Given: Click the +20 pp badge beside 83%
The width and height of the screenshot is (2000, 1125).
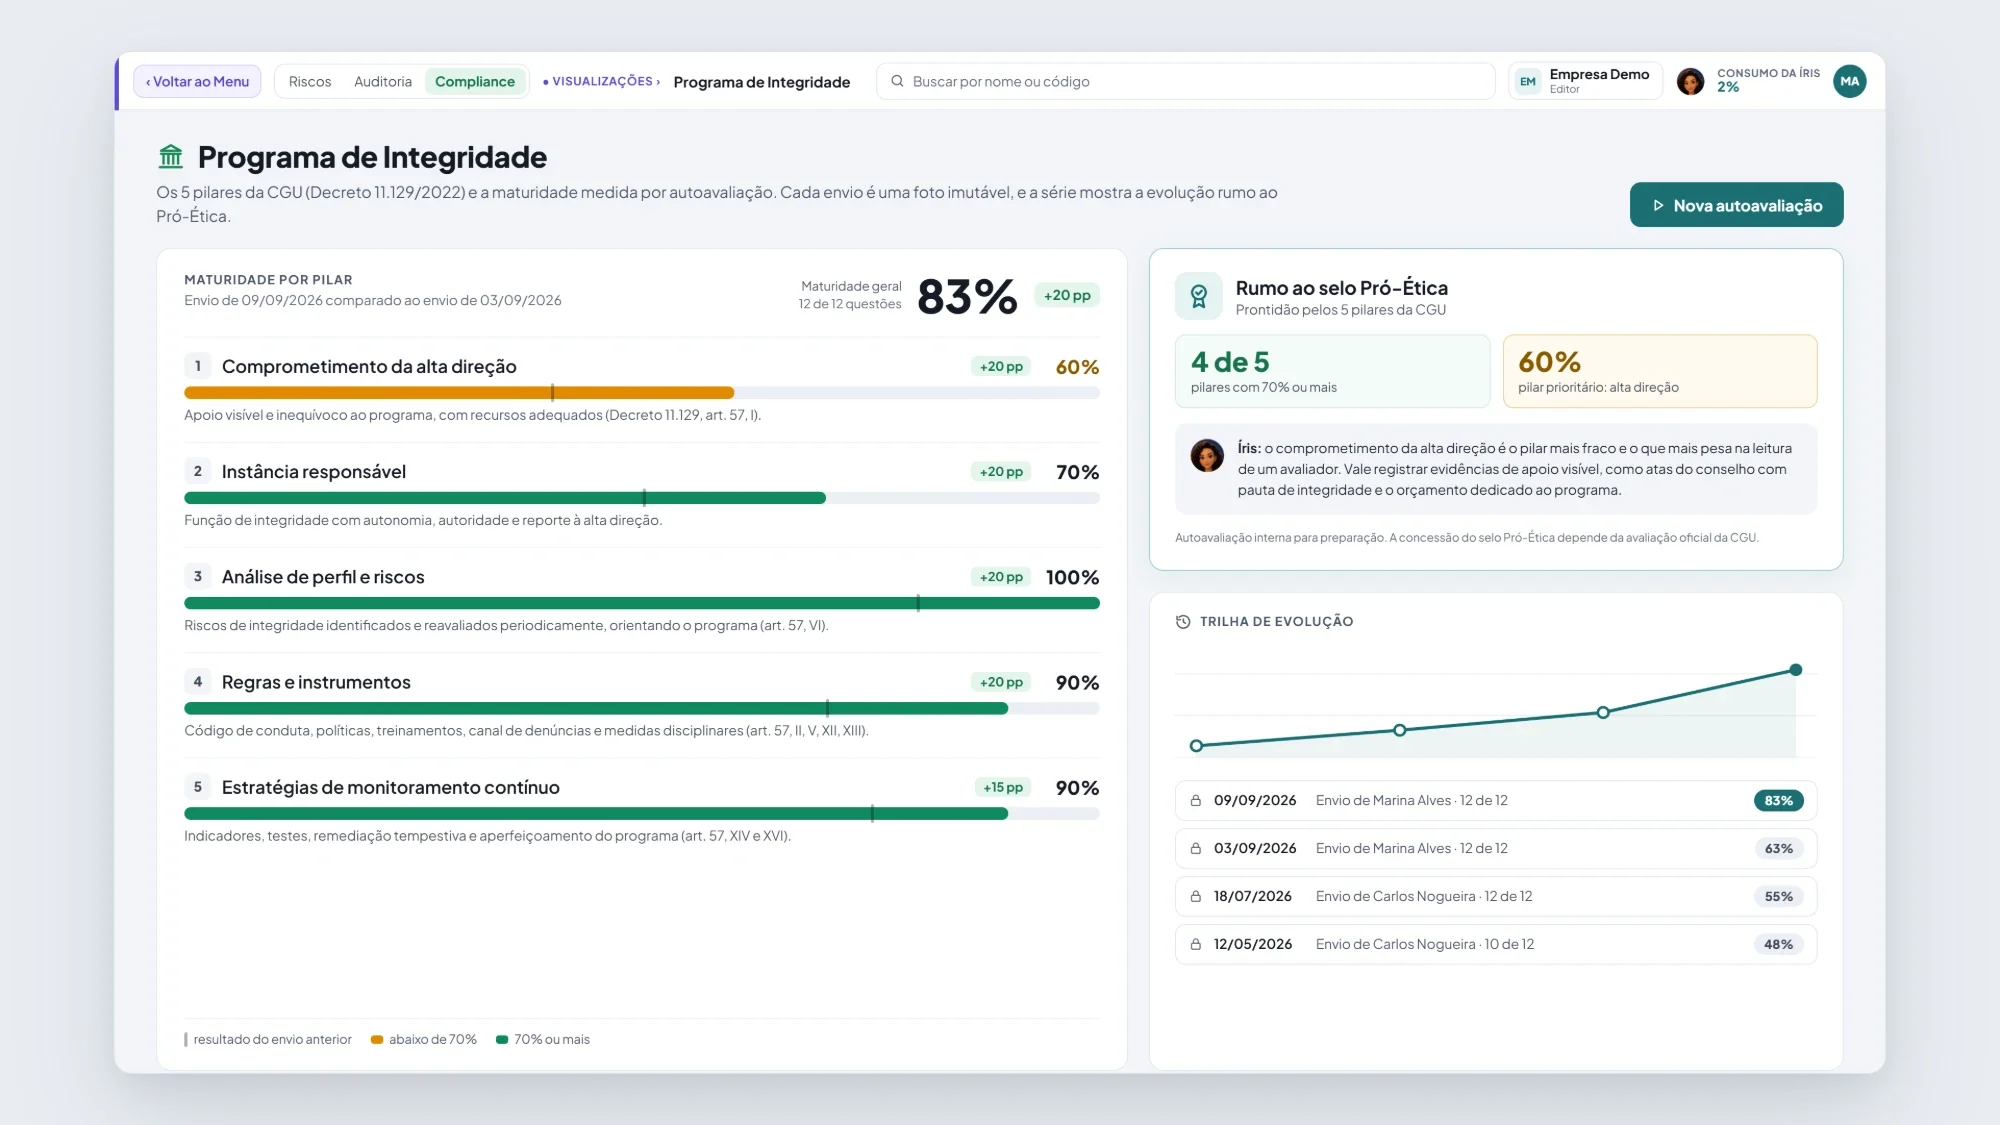Looking at the screenshot, I should pyautogui.click(x=1067, y=295).
